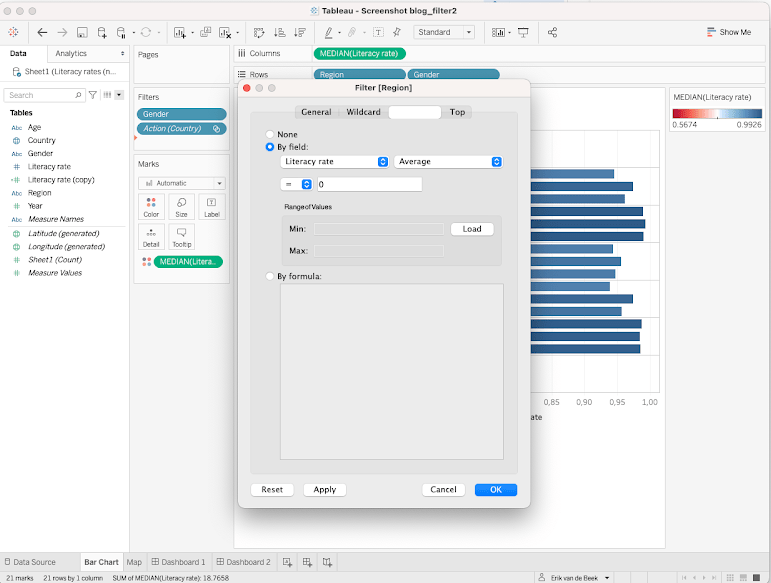
Task: Choose the By formula radio button
Action: click(270, 276)
